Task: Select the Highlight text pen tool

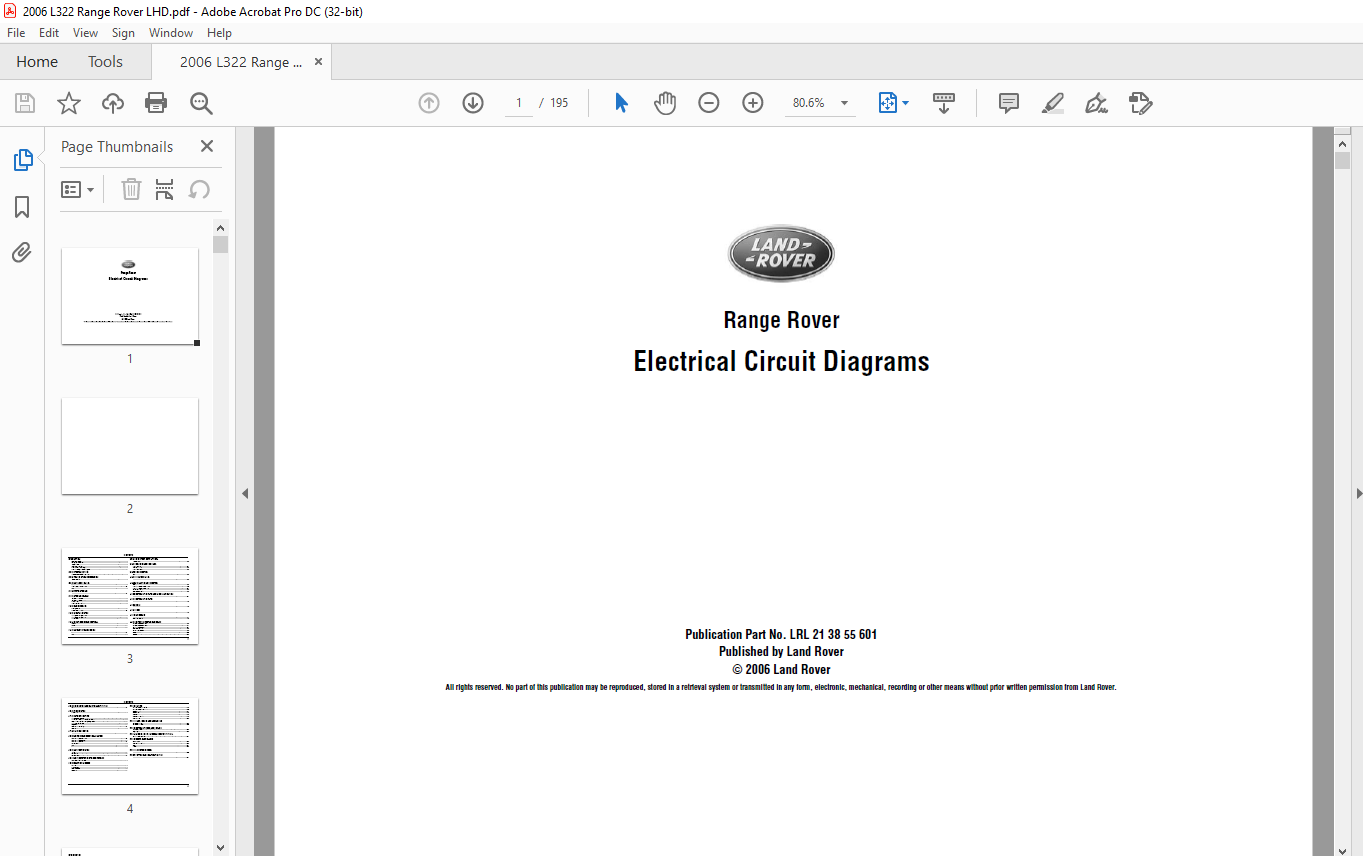Action: 1053,103
